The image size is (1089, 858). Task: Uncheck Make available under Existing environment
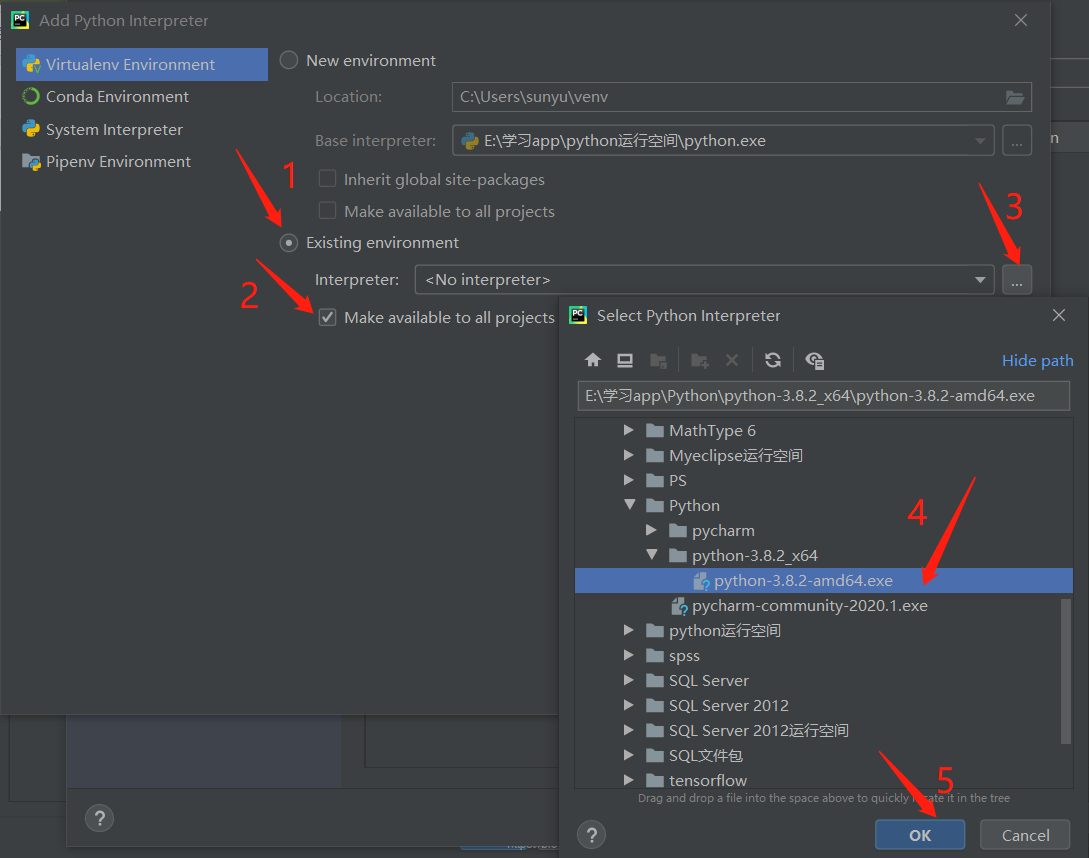[x=327, y=317]
